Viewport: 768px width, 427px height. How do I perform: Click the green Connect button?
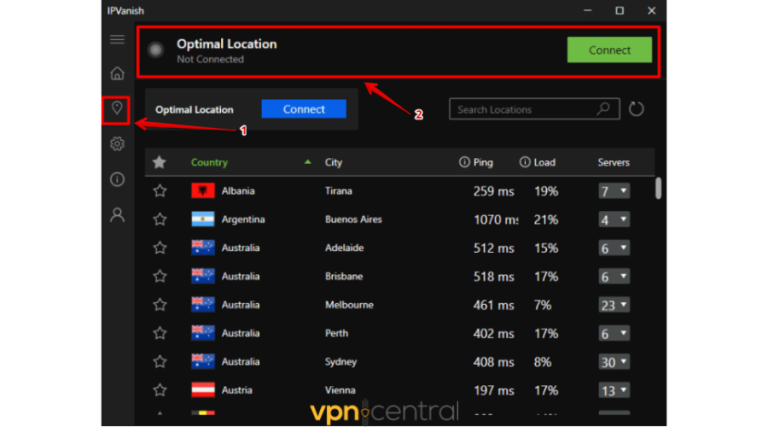point(609,49)
